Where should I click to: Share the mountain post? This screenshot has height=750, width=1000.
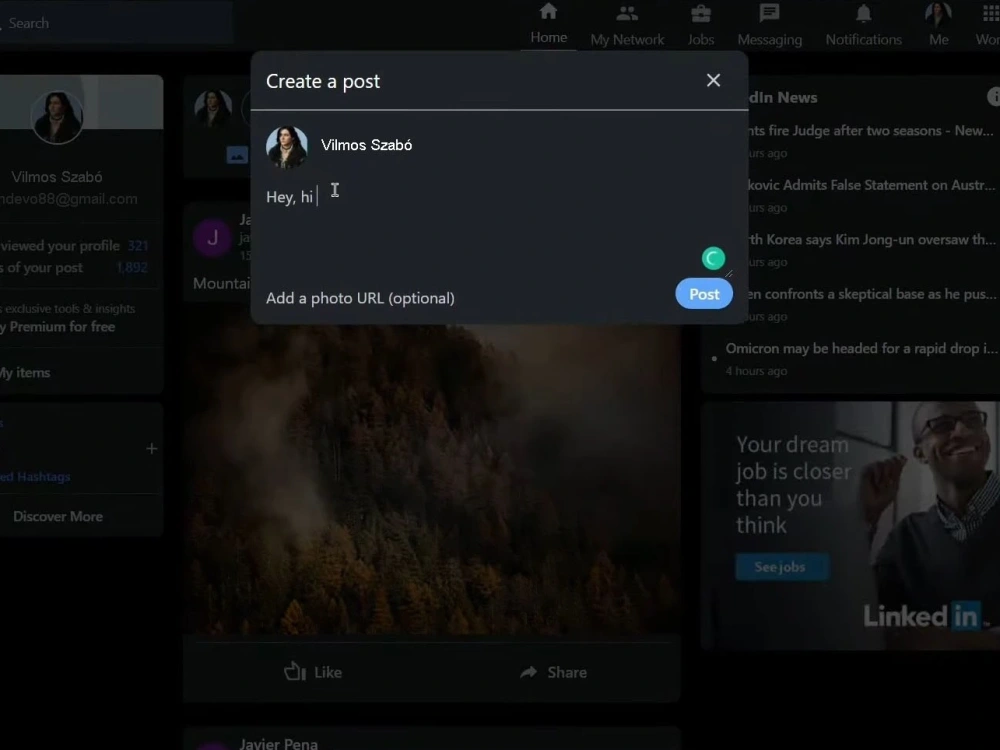pyautogui.click(x=554, y=672)
